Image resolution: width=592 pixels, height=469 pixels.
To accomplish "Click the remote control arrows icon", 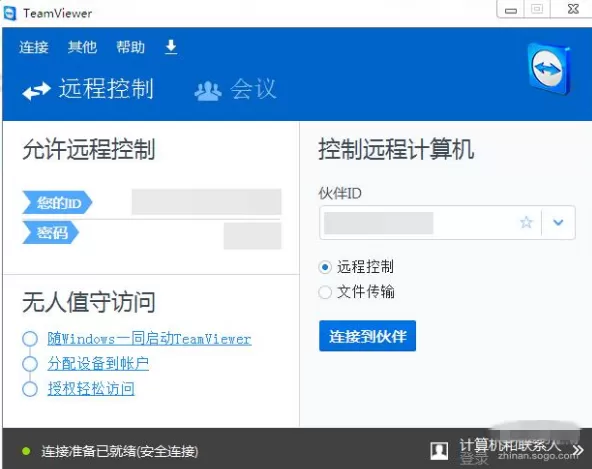I will click(36, 91).
